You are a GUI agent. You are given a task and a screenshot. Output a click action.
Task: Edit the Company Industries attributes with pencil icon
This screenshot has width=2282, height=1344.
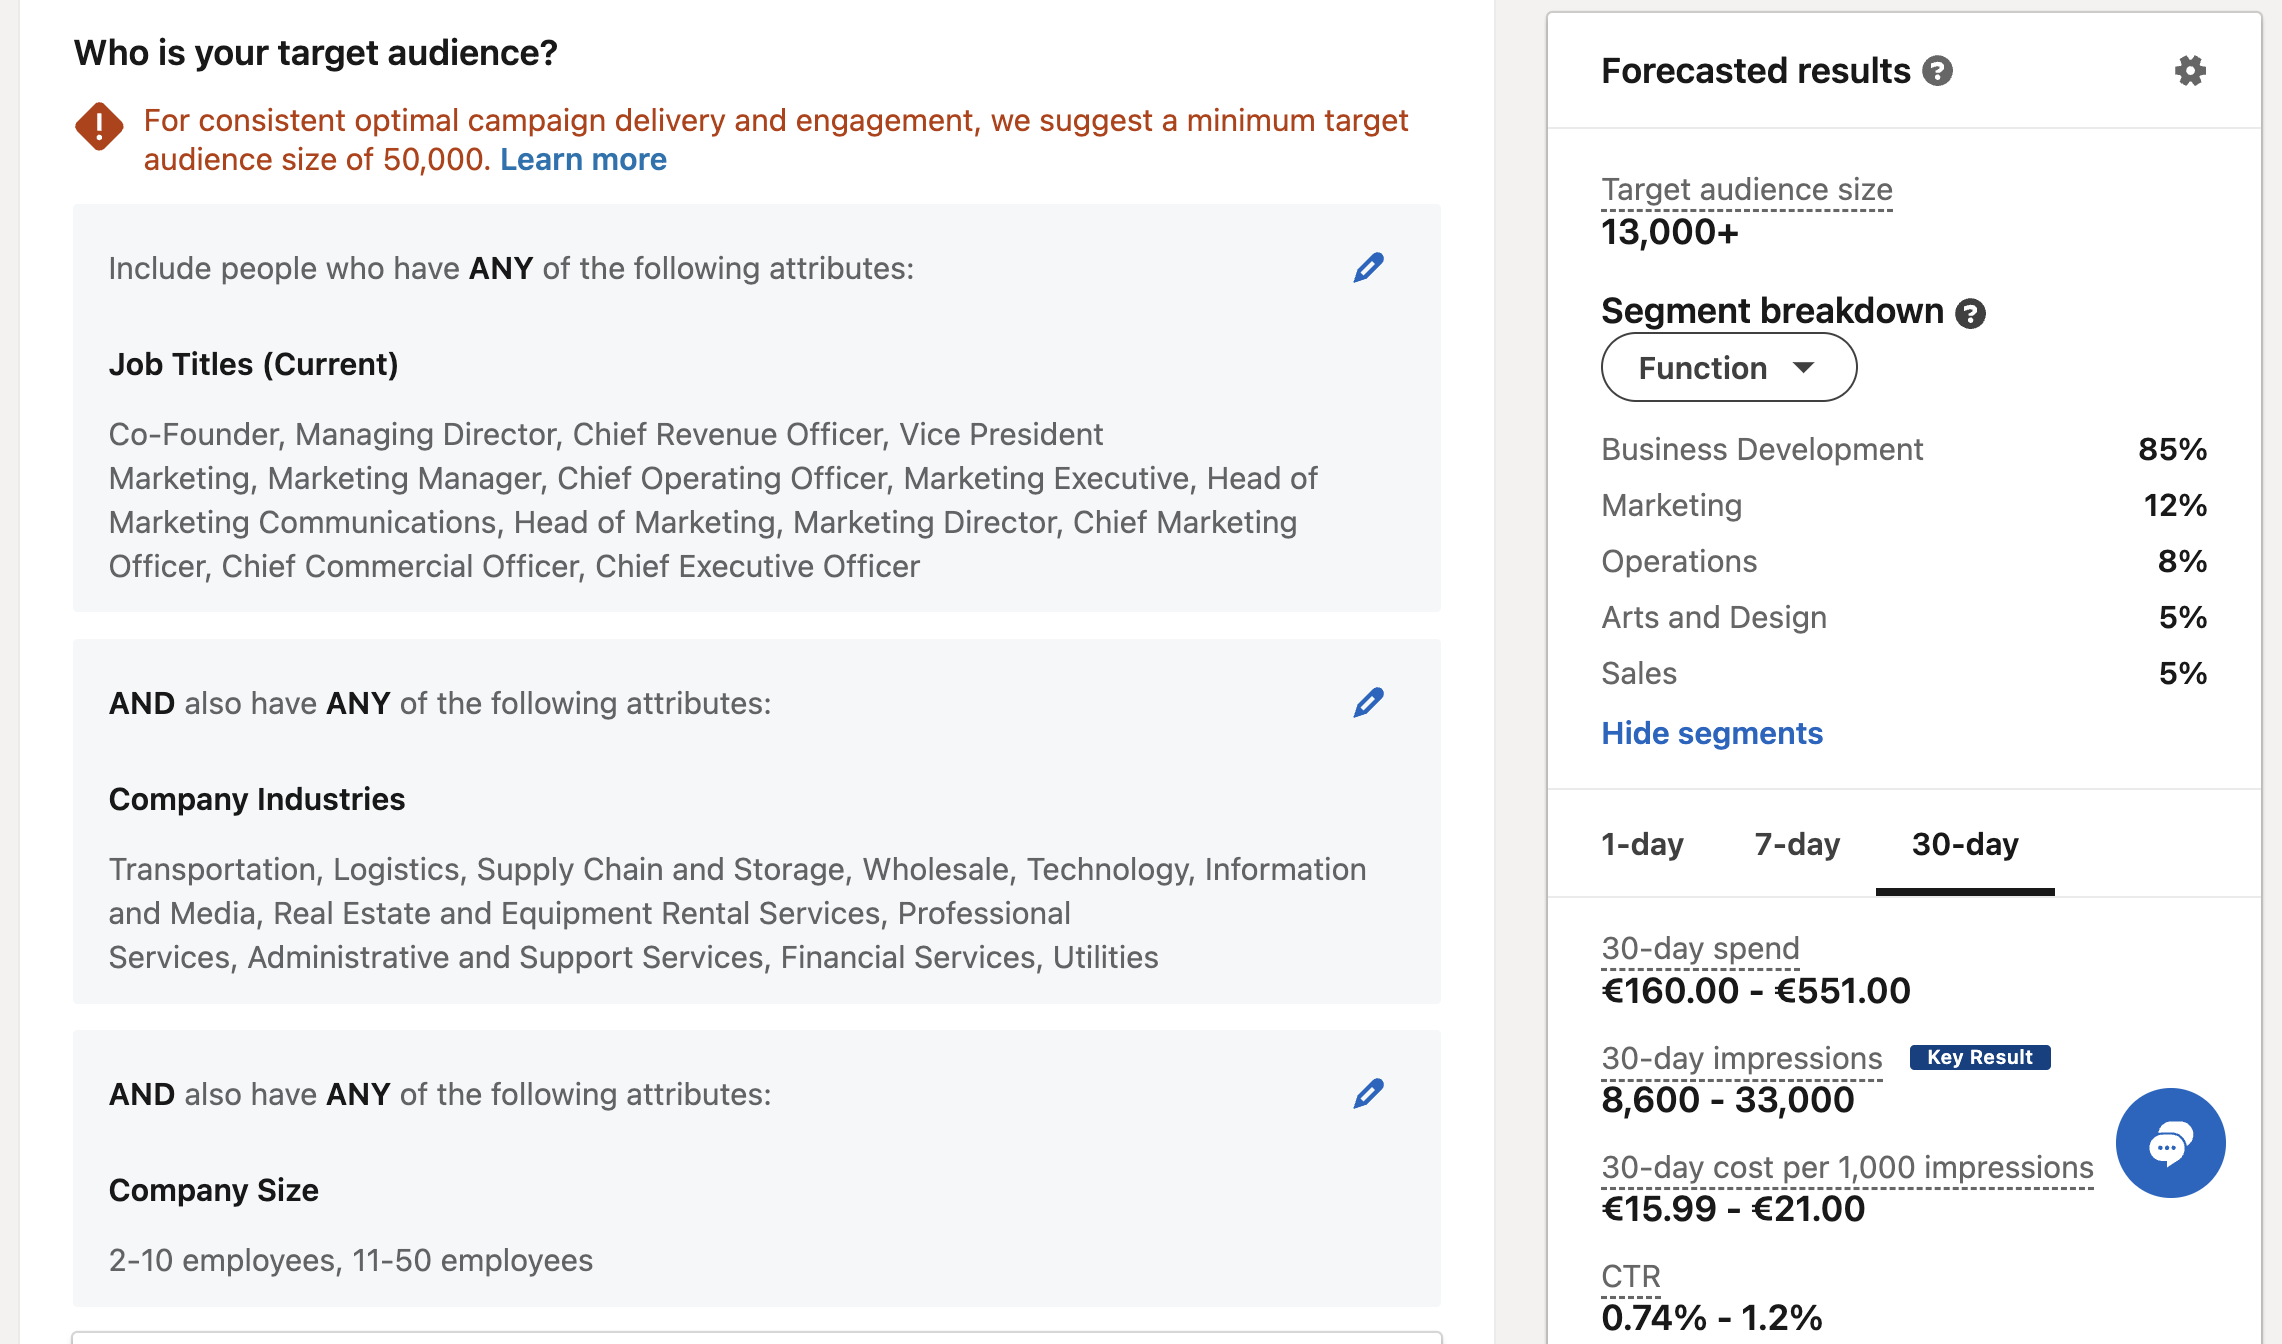pos(1368,703)
